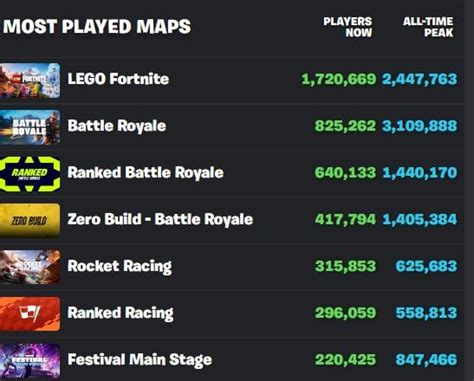
Task: Open the Rocket Racing thumbnail image
Action: click(30, 267)
